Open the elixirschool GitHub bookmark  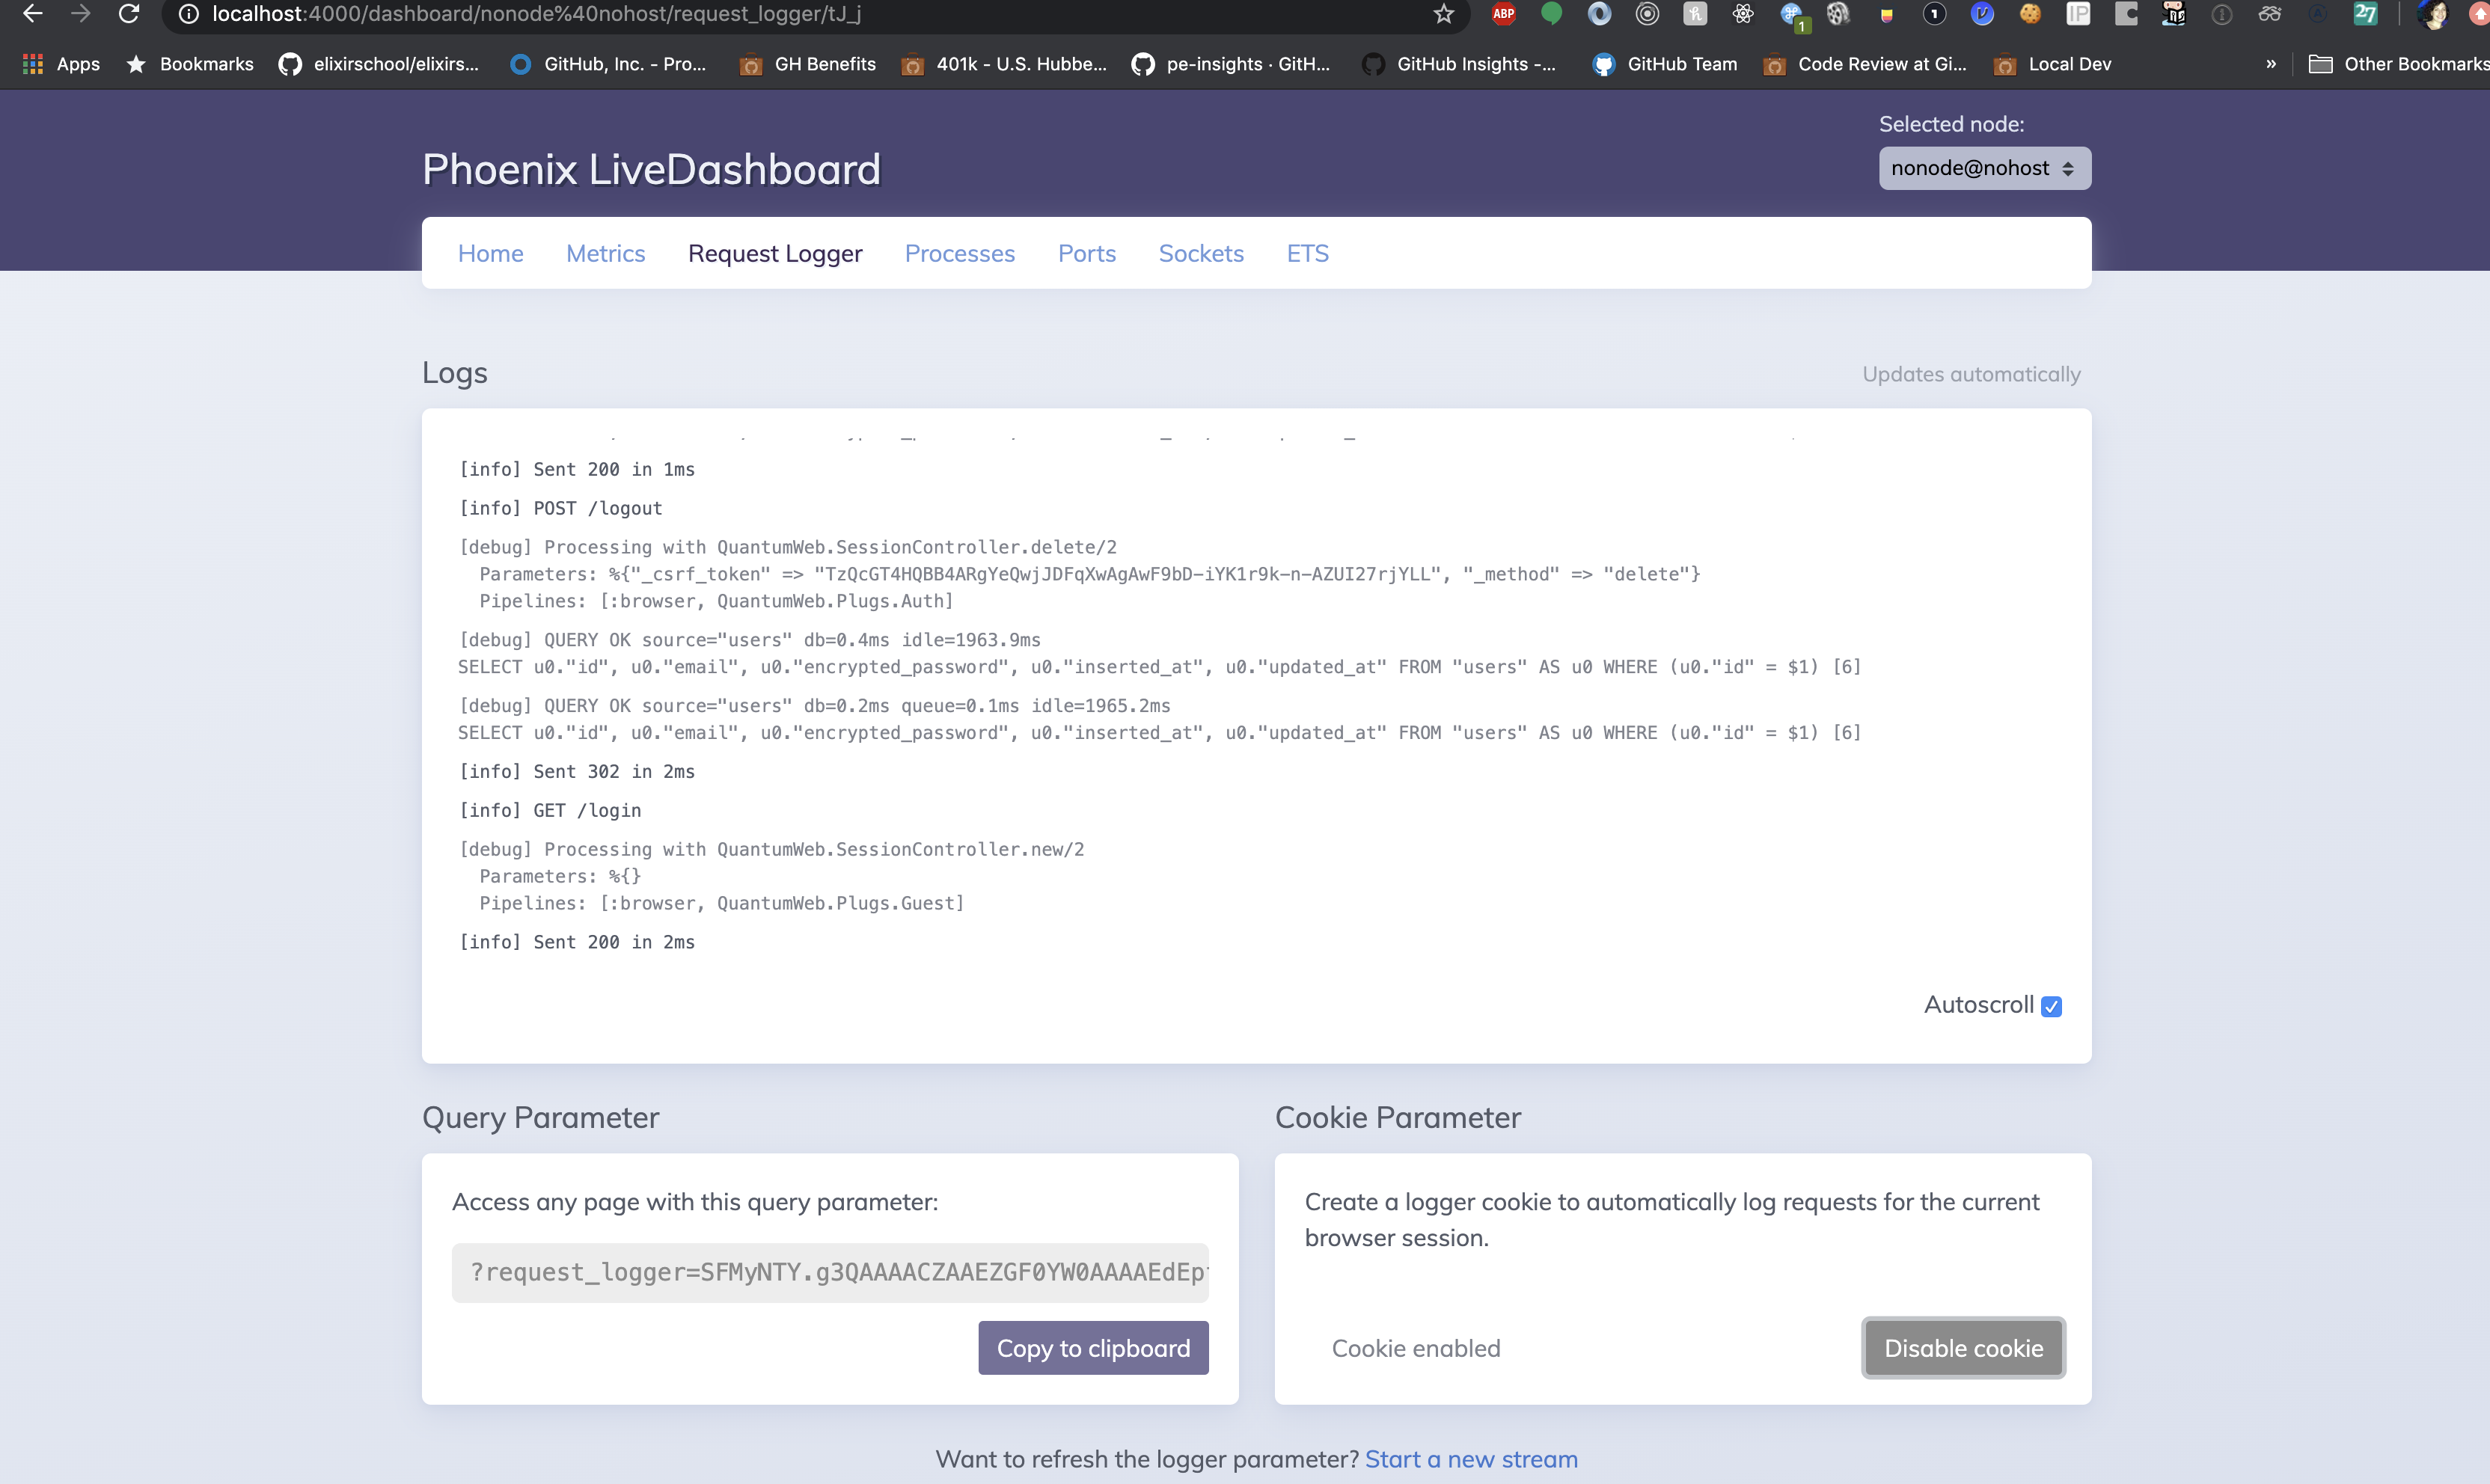(x=379, y=64)
